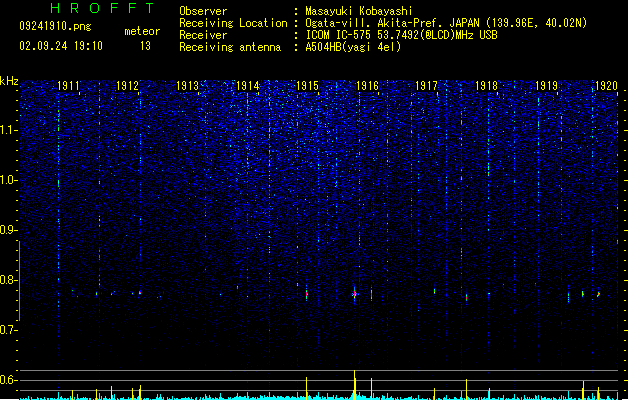Viewport: 629px width, 400px height.
Task: Click the 1916 time marker
Action: click(x=367, y=85)
